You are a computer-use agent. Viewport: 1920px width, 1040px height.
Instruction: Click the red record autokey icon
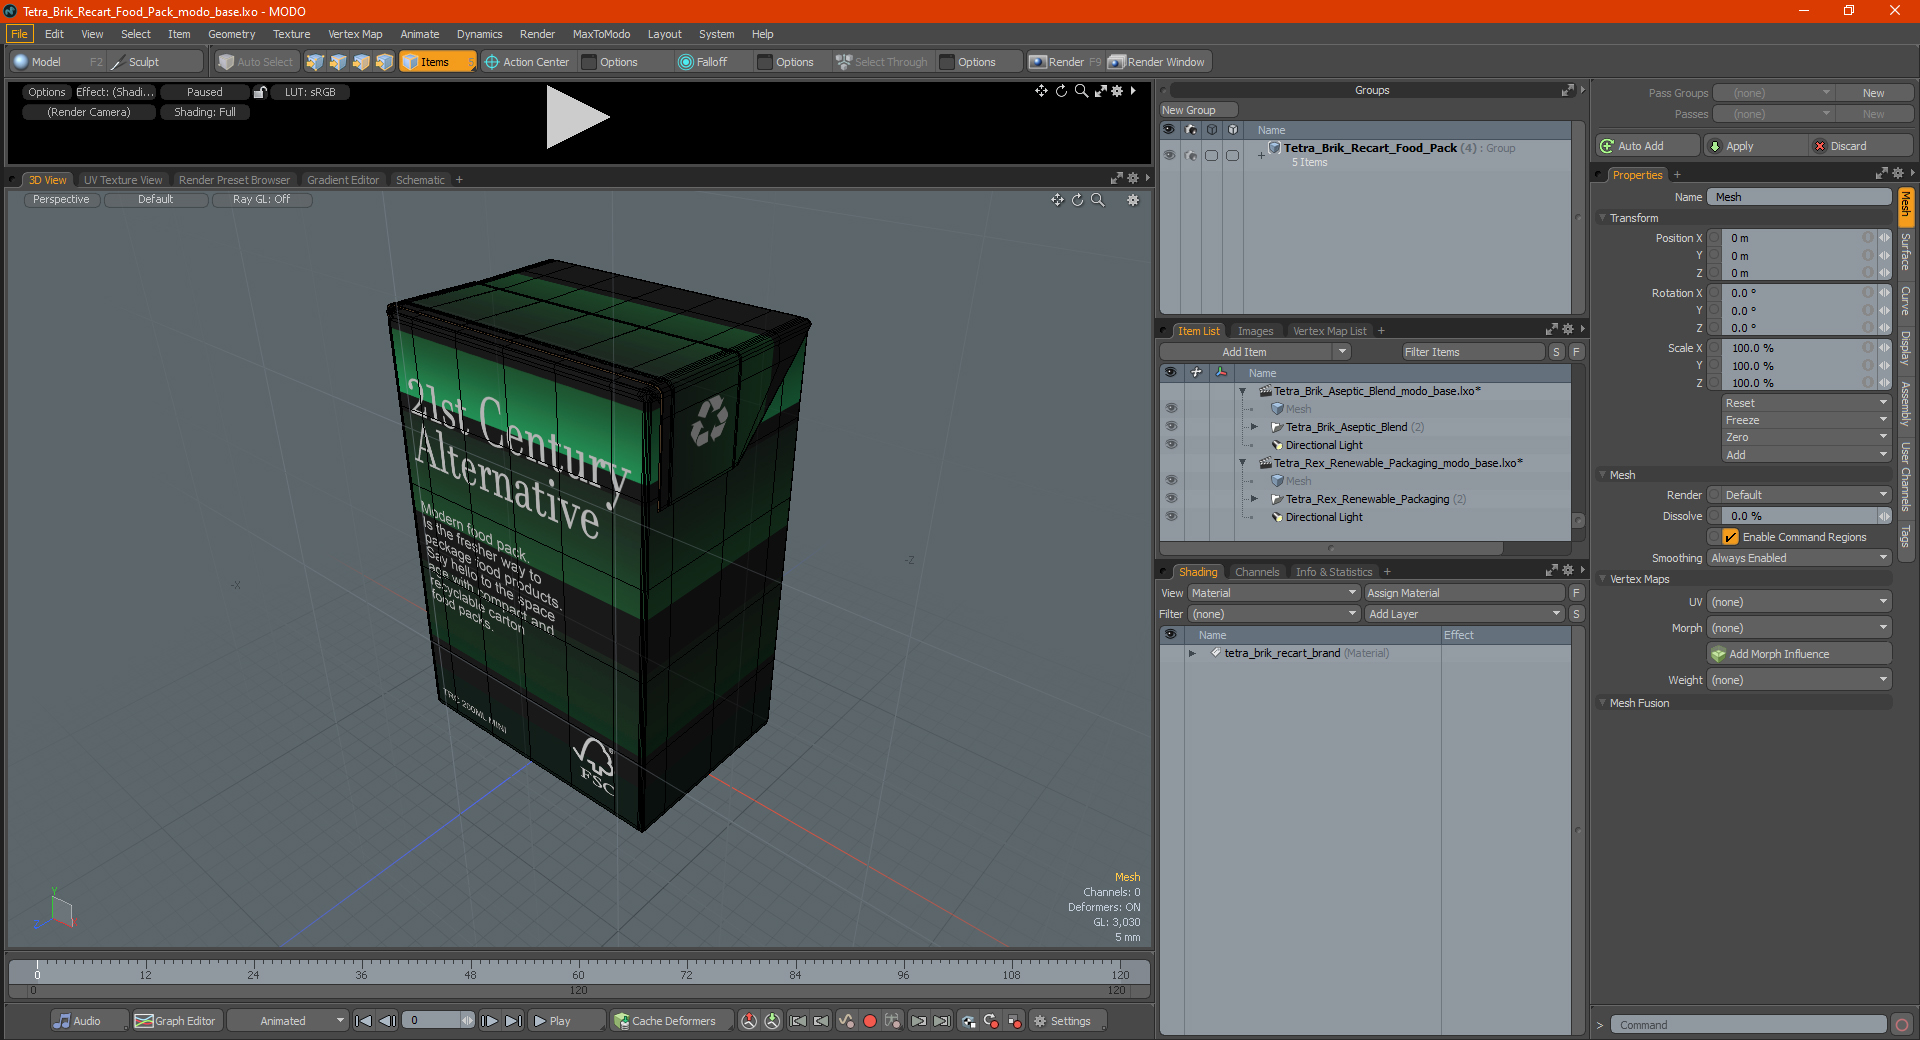click(x=870, y=1021)
